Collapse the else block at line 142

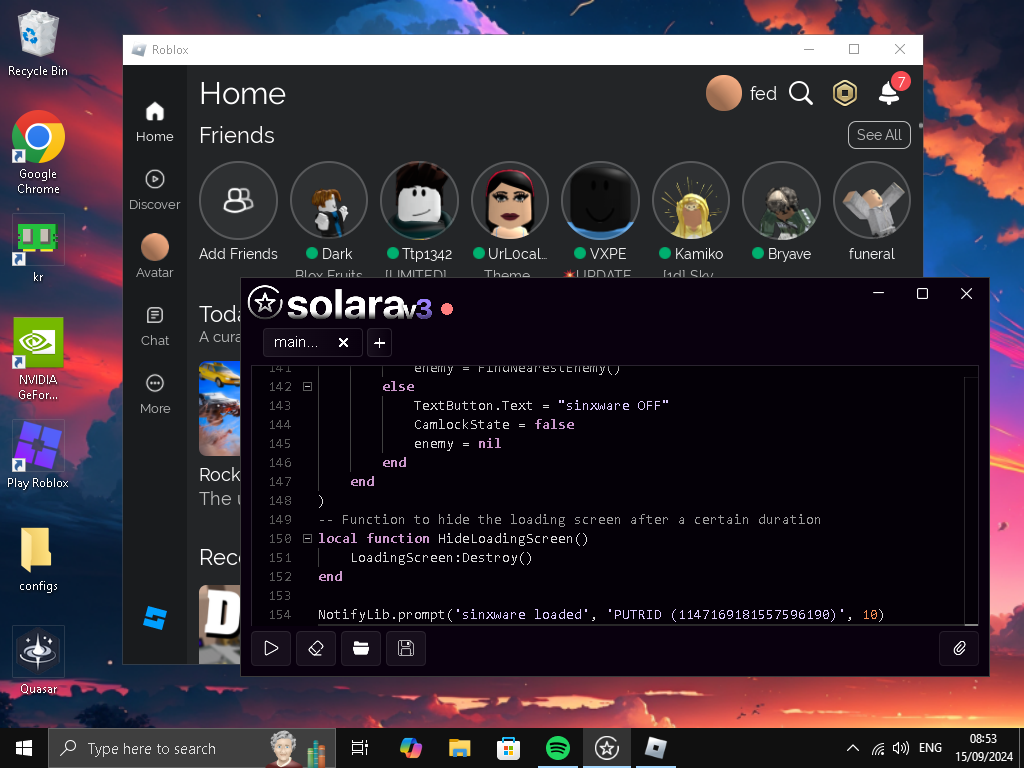click(308, 387)
